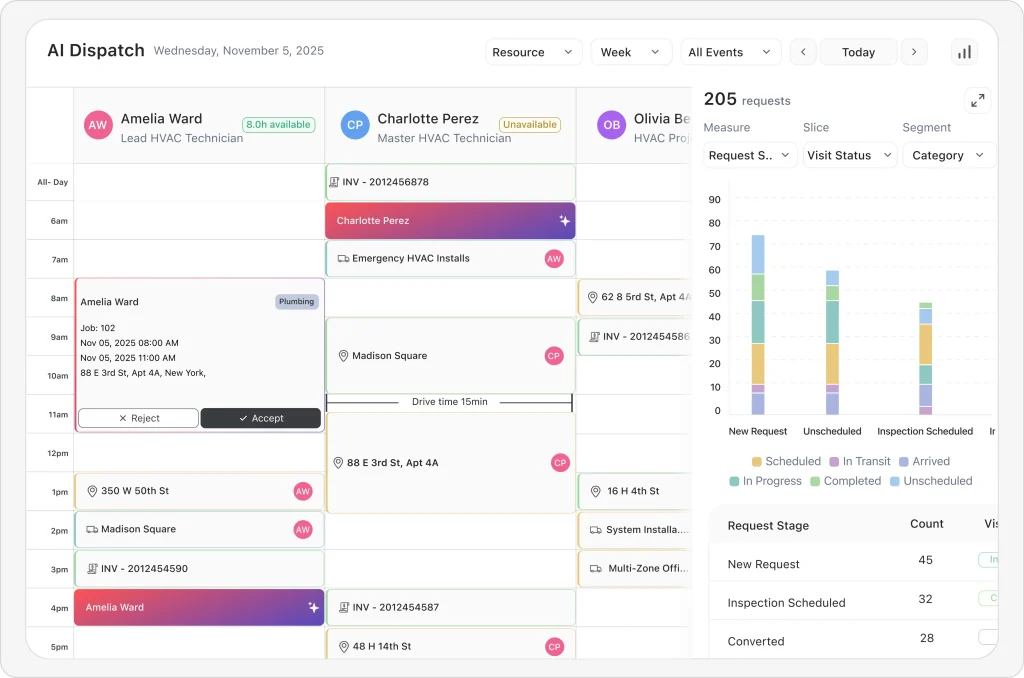The image size is (1024, 678).
Task: Reject the Amelia Ward plumbing job
Action: [x=138, y=418]
